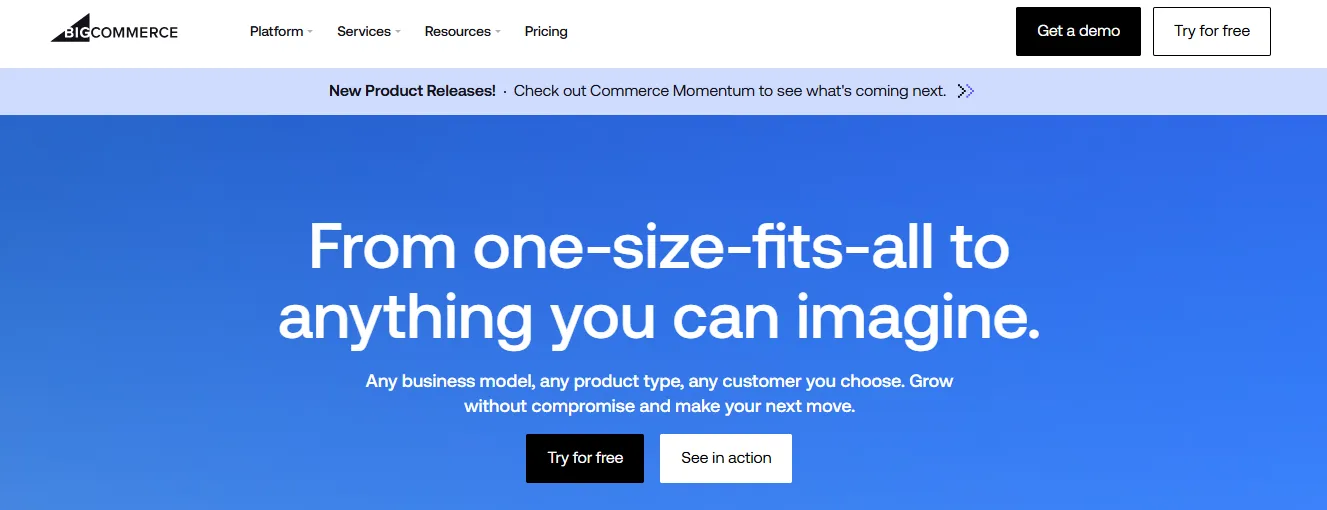Click the white See in action button

(x=726, y=458)
